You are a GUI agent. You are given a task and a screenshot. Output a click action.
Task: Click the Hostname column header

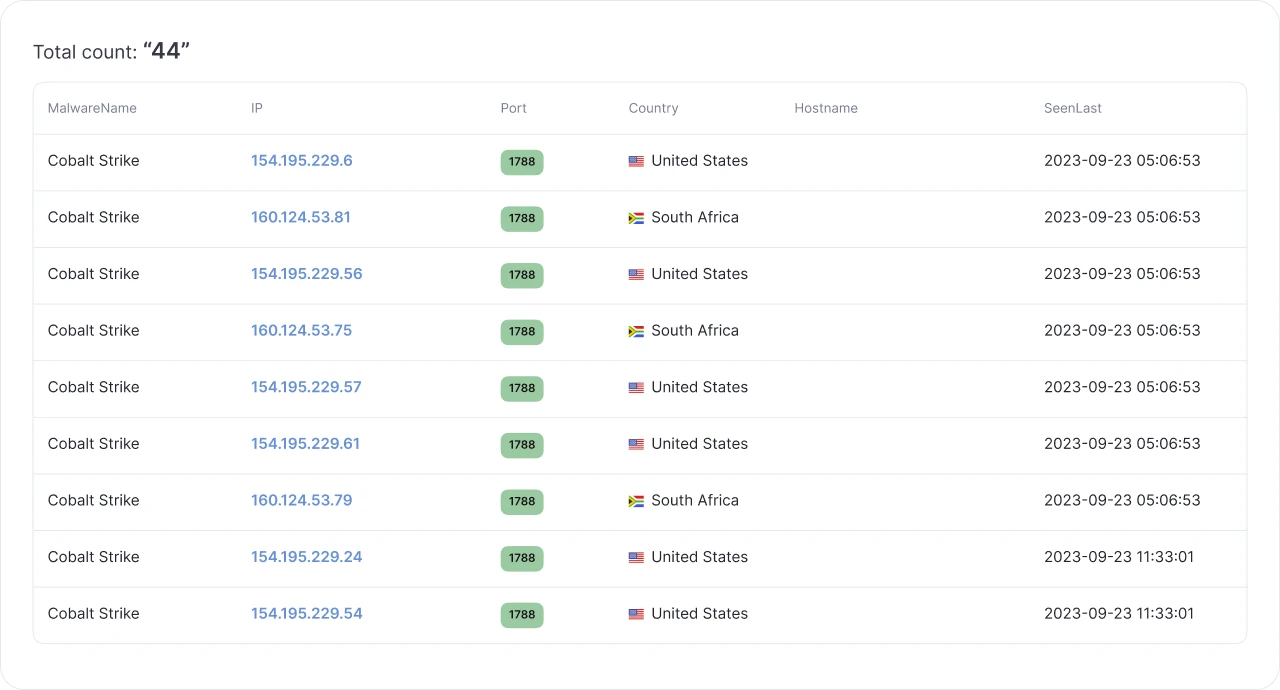[825, 108]
